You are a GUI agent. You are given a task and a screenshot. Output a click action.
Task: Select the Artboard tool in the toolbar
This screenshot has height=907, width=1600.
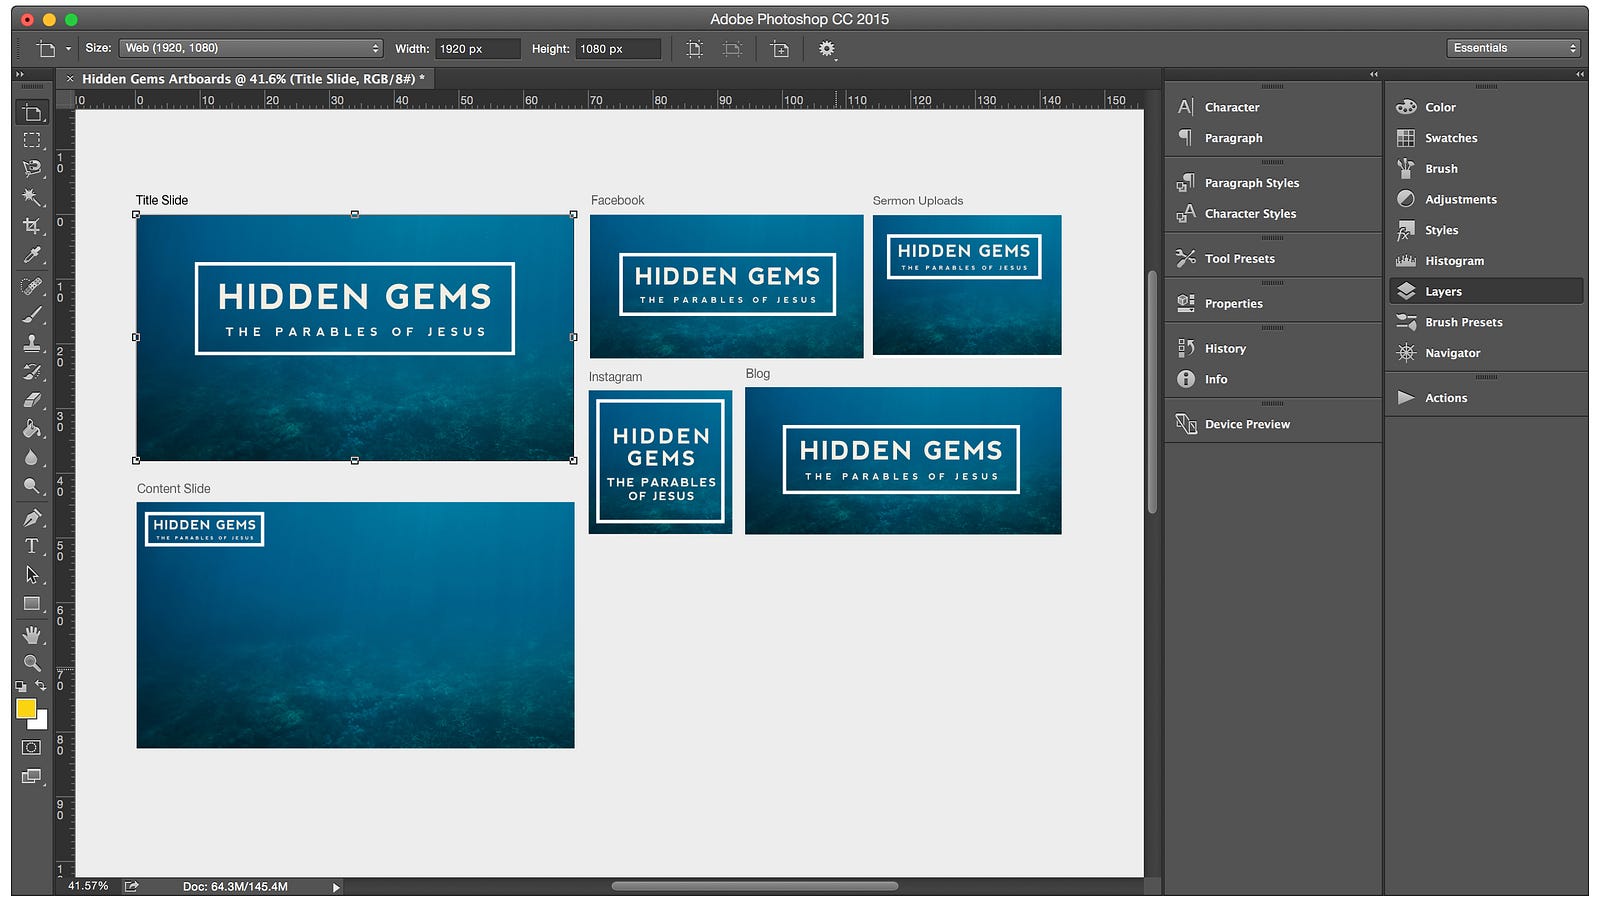pos(32,113)
